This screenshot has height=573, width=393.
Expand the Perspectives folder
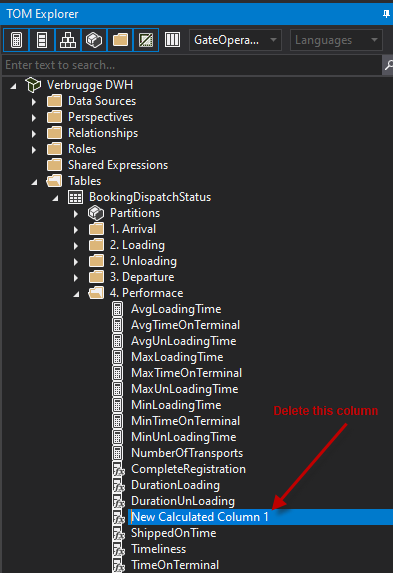(34, 118)
